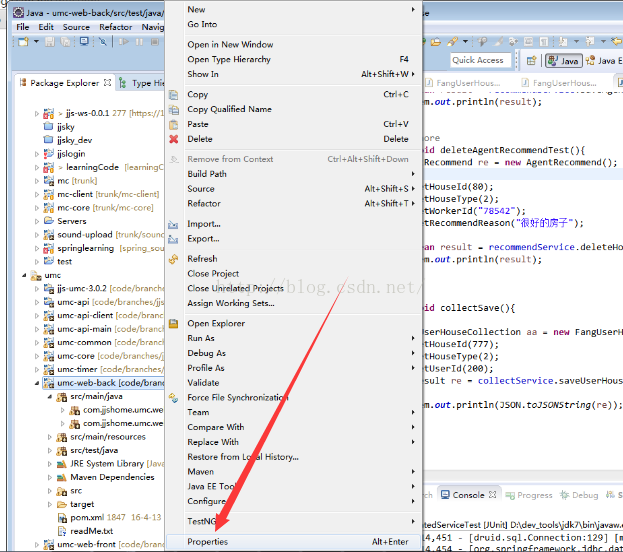Click the Save toolbar icon
Screen dimensions: 623x552
tap(50, 41)
